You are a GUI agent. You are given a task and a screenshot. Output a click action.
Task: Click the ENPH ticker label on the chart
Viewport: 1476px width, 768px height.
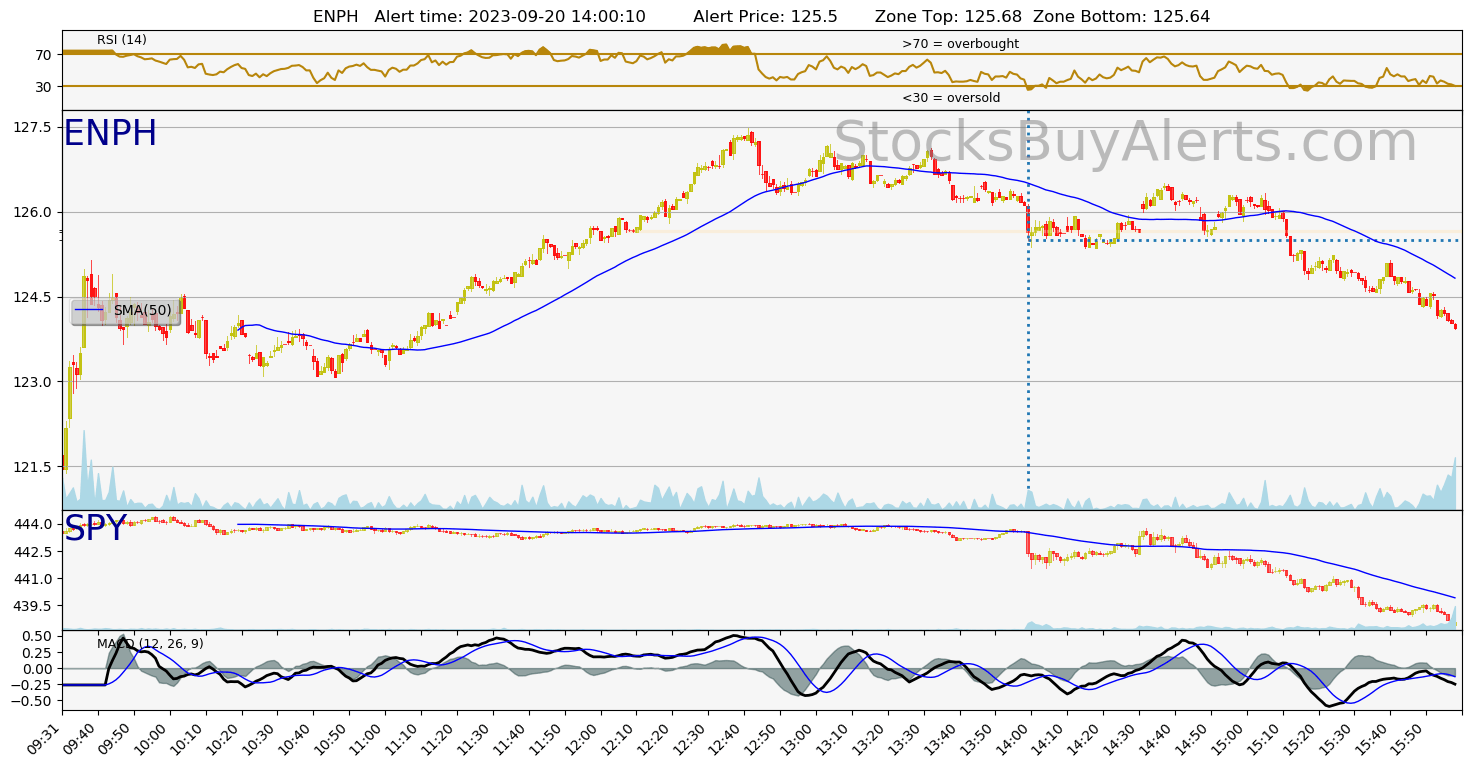click(x=110, y=134)
